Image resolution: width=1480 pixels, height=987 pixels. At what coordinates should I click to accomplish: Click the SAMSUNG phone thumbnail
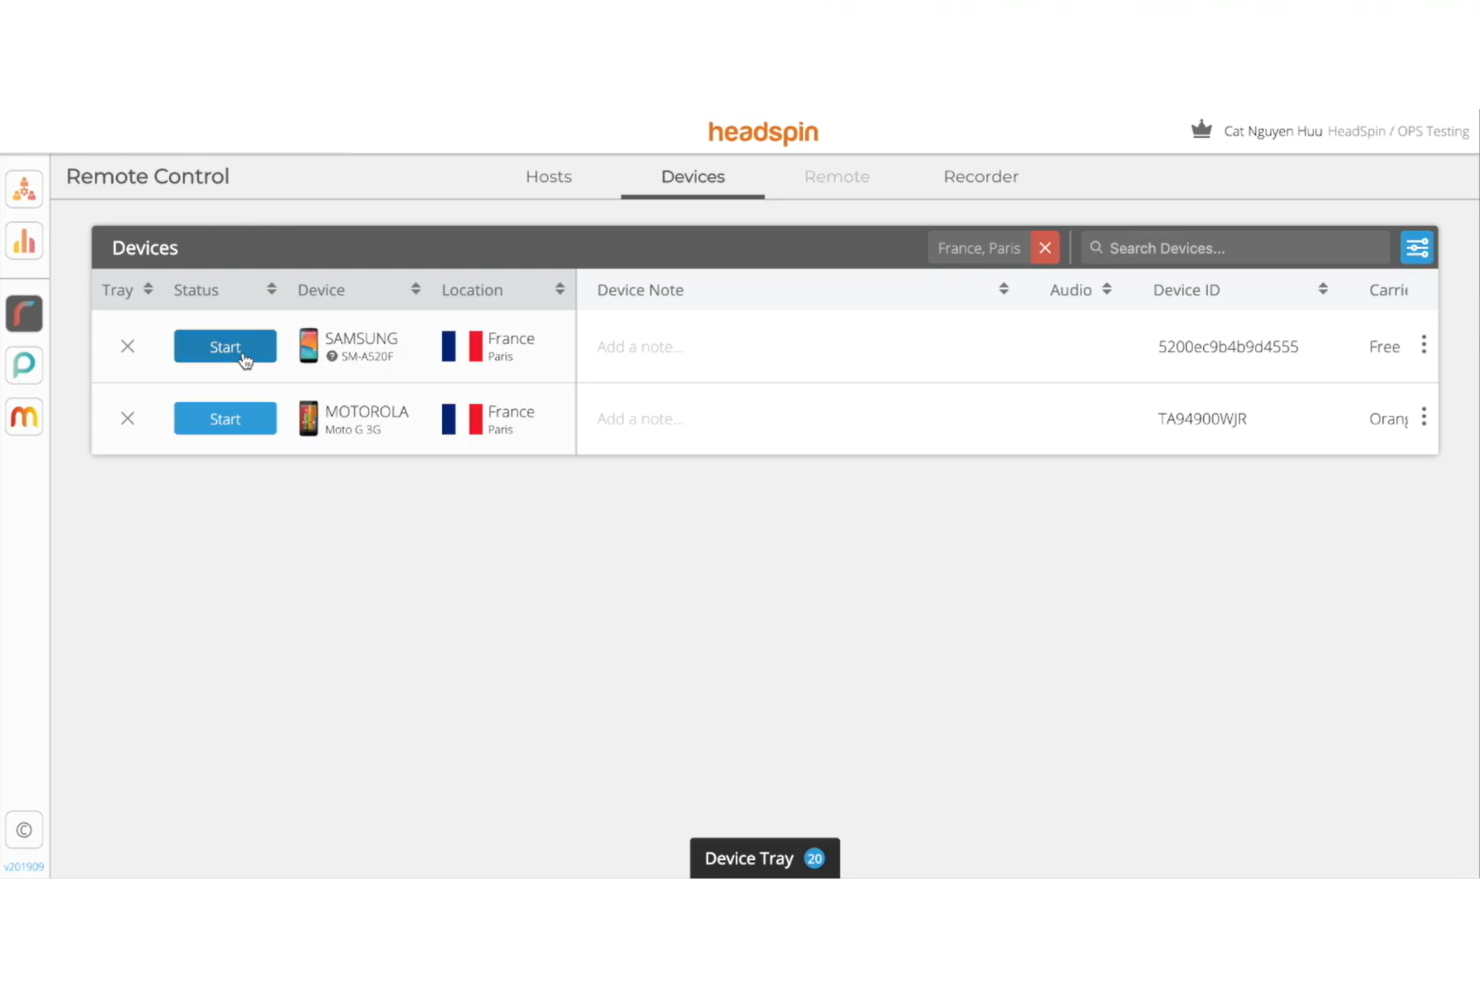point(308,345)
